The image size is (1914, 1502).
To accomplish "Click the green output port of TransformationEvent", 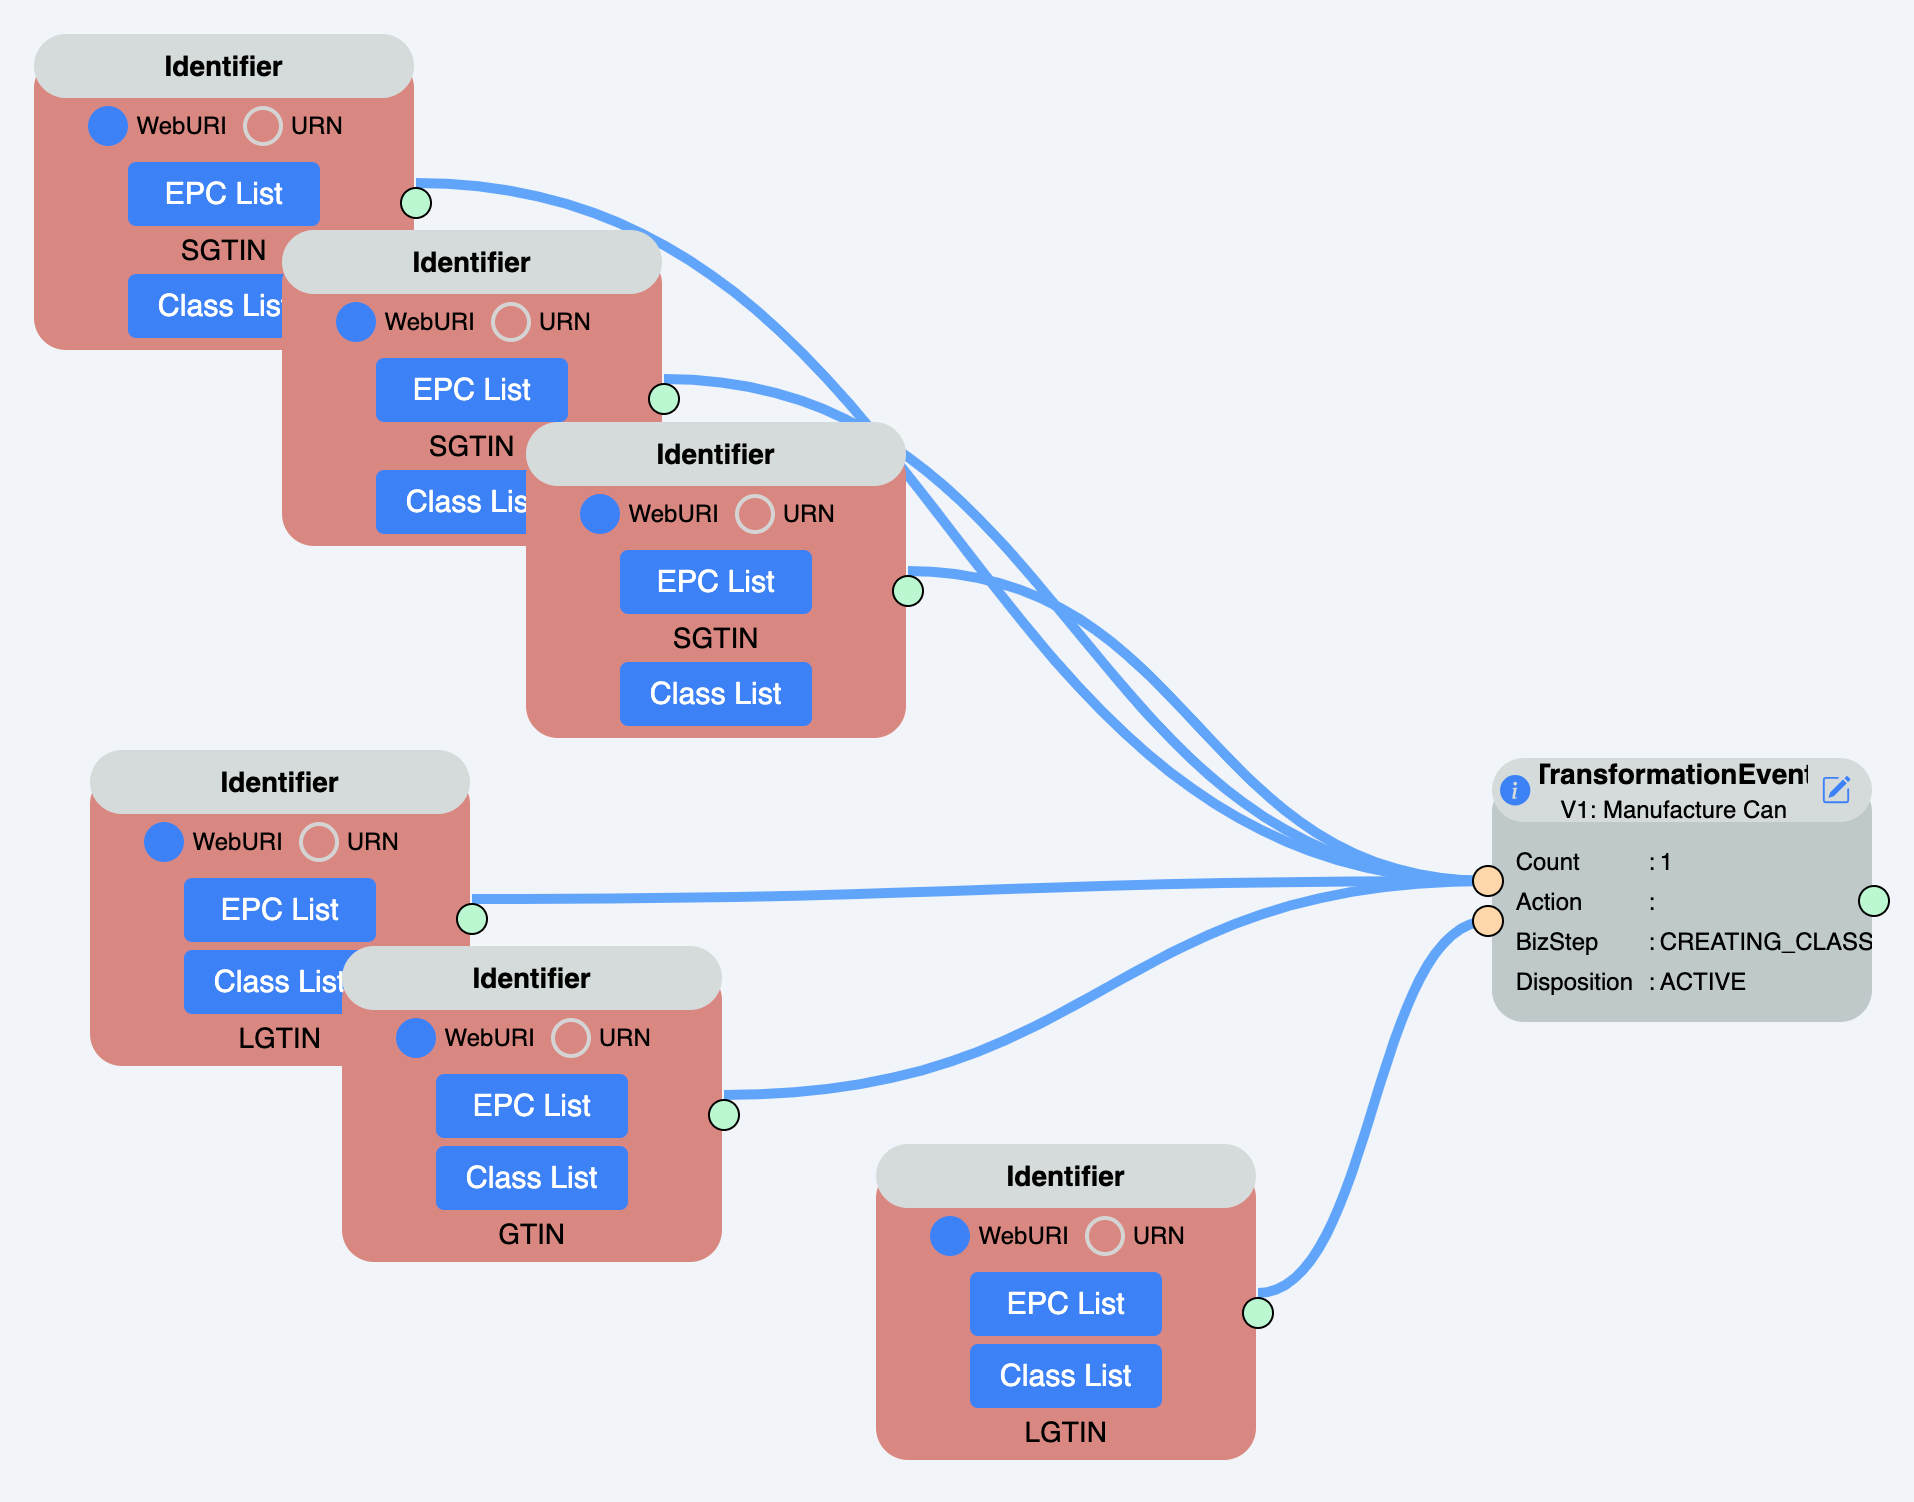I will (1873, 901).
